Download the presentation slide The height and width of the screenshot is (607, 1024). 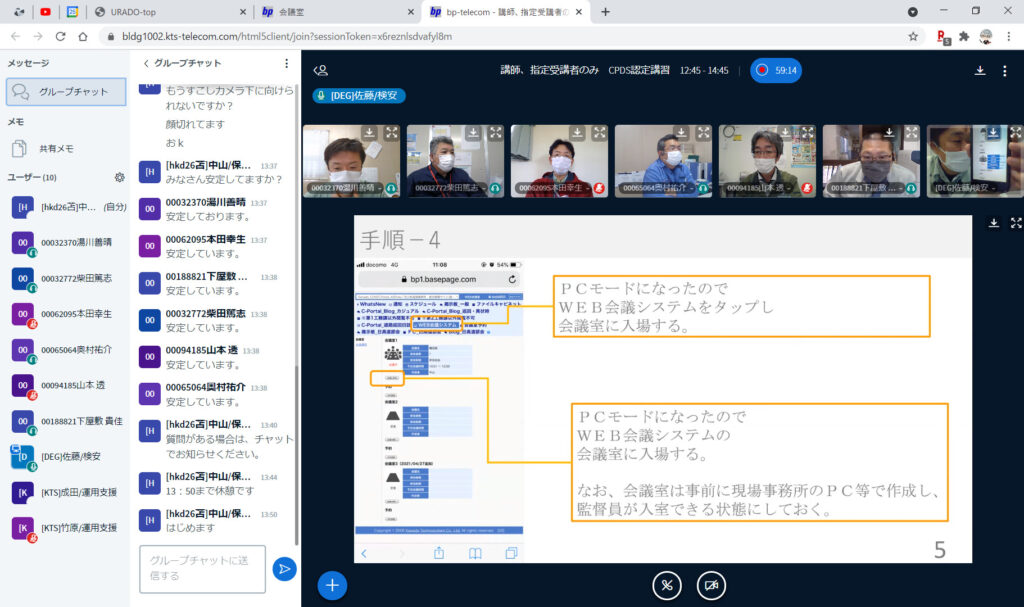pyautogui.click(x=994, y=223)
